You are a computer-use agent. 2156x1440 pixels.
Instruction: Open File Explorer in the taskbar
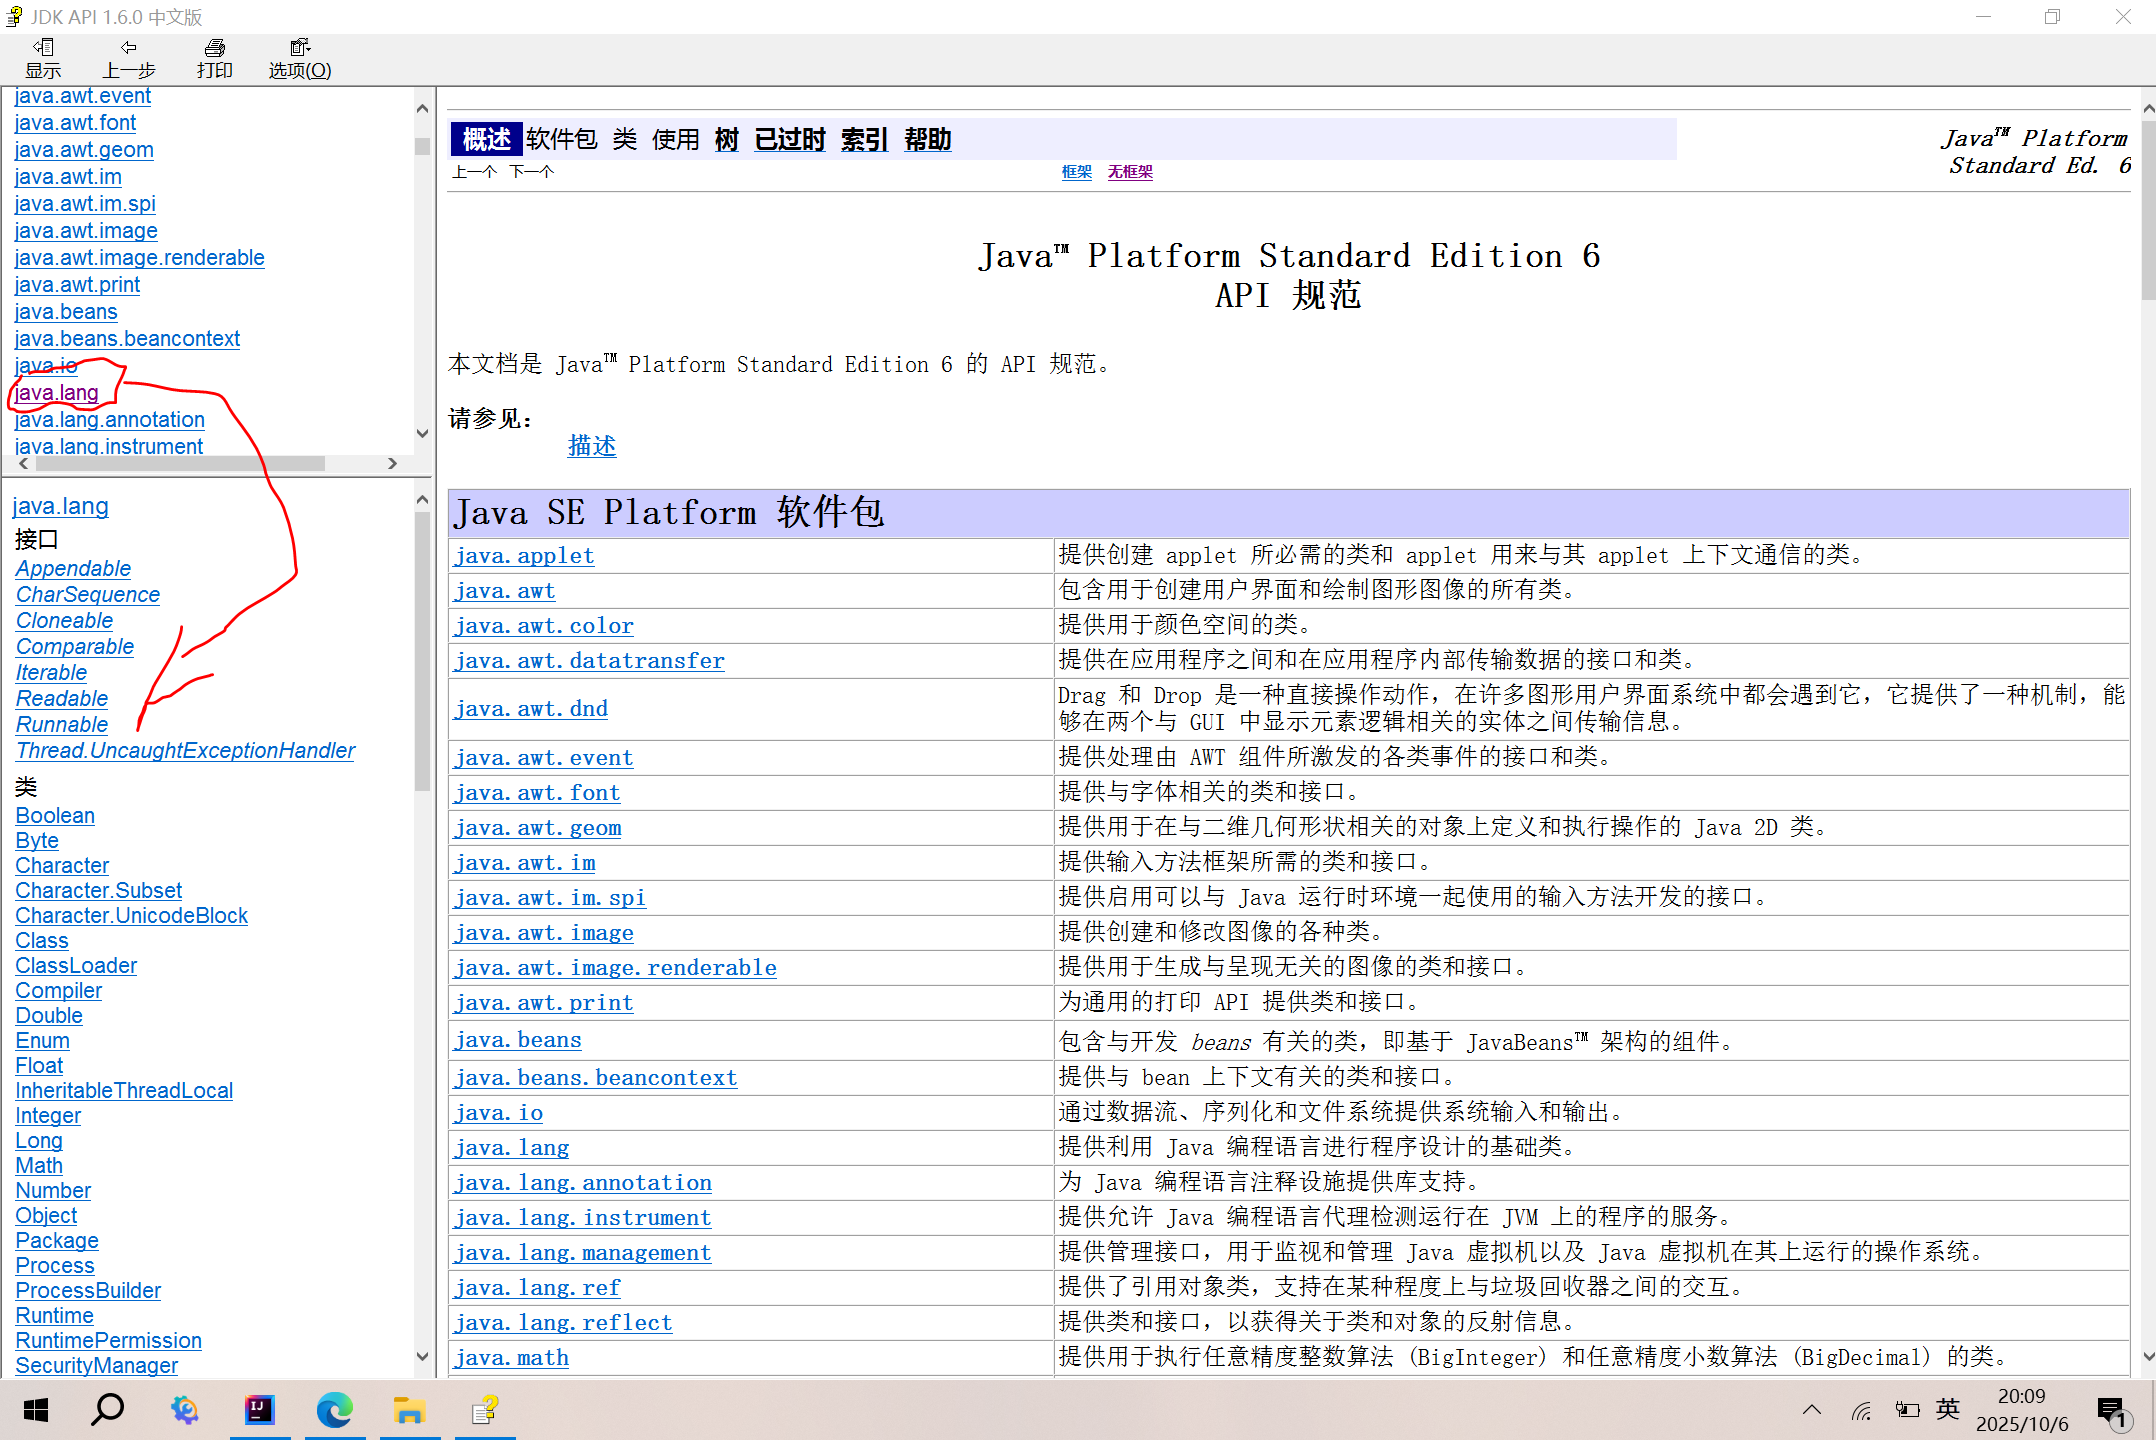[x=409, y=1410]
